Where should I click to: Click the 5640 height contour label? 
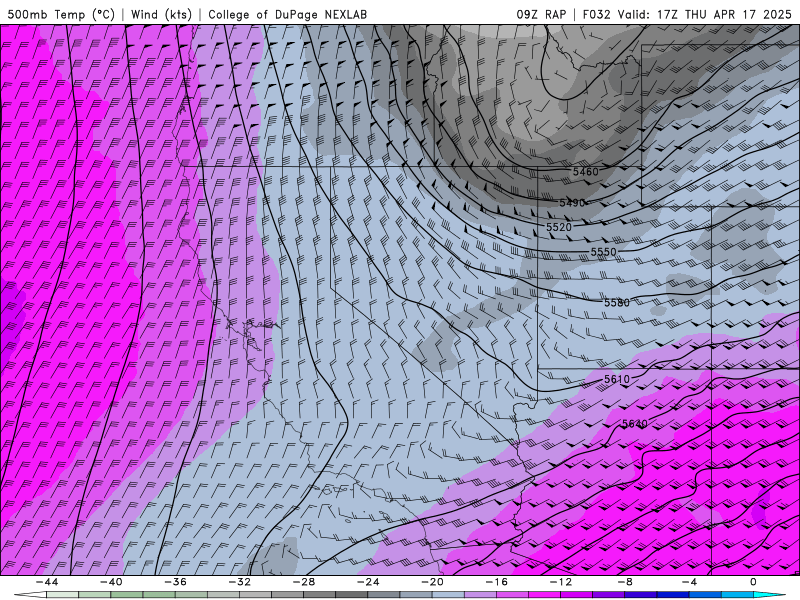tap(635, 423)
